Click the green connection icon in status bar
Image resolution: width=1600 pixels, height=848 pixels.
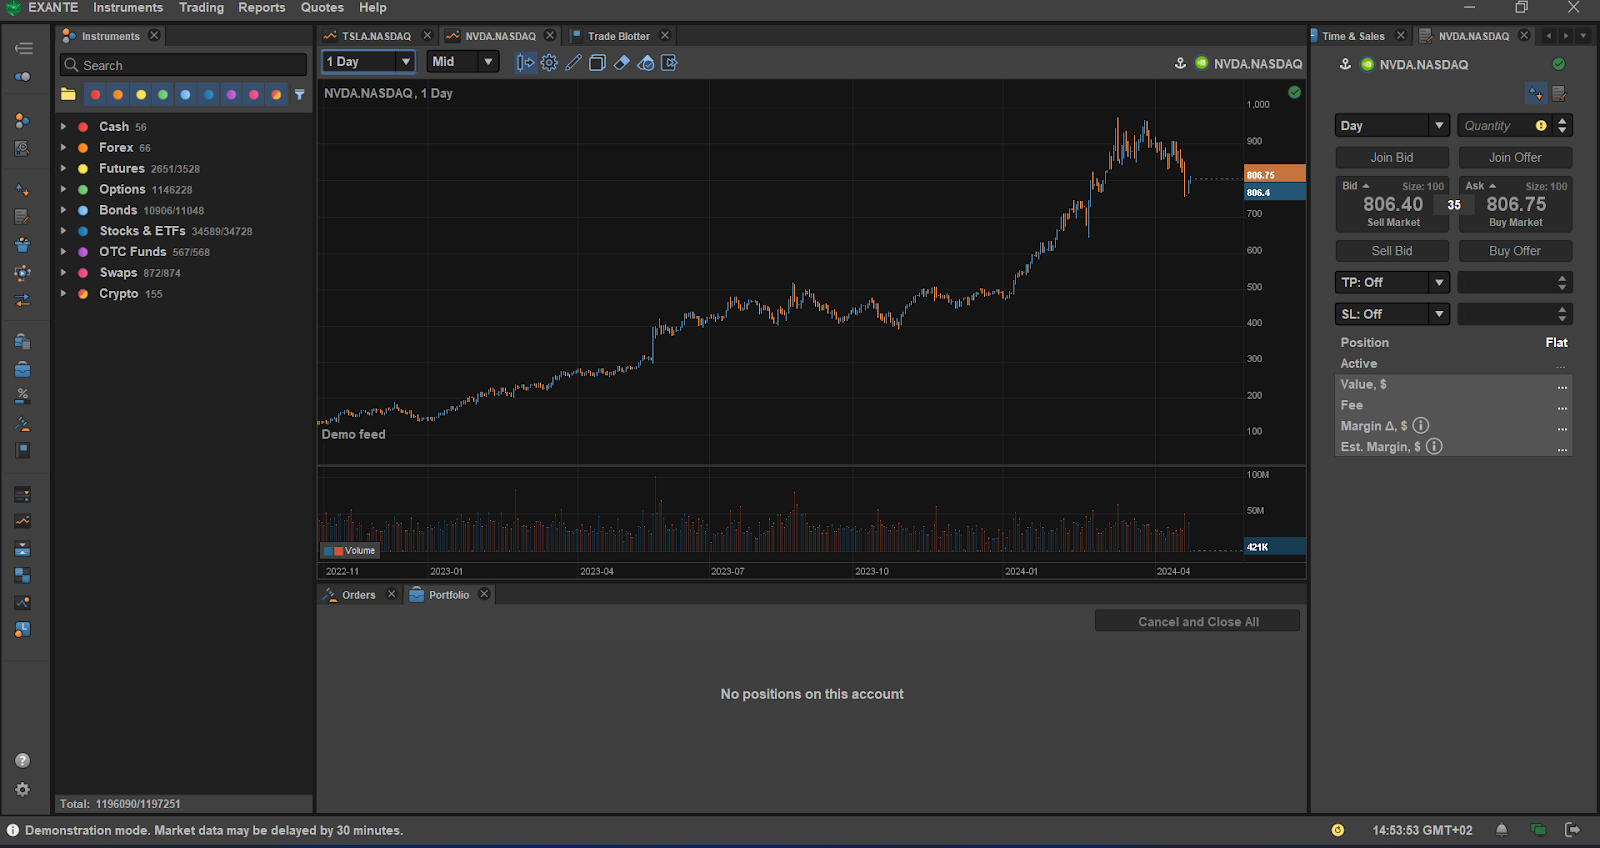[x=1538, y=830]
